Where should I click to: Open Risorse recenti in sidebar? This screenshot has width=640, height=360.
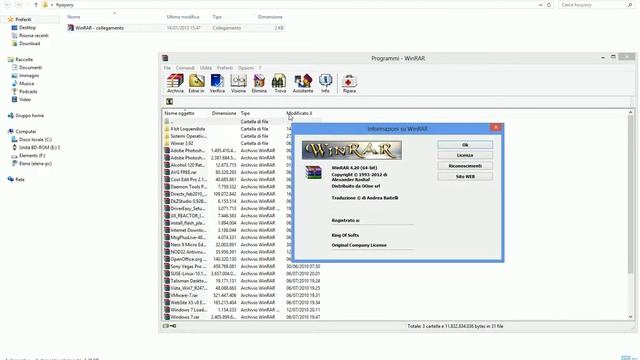30,36
